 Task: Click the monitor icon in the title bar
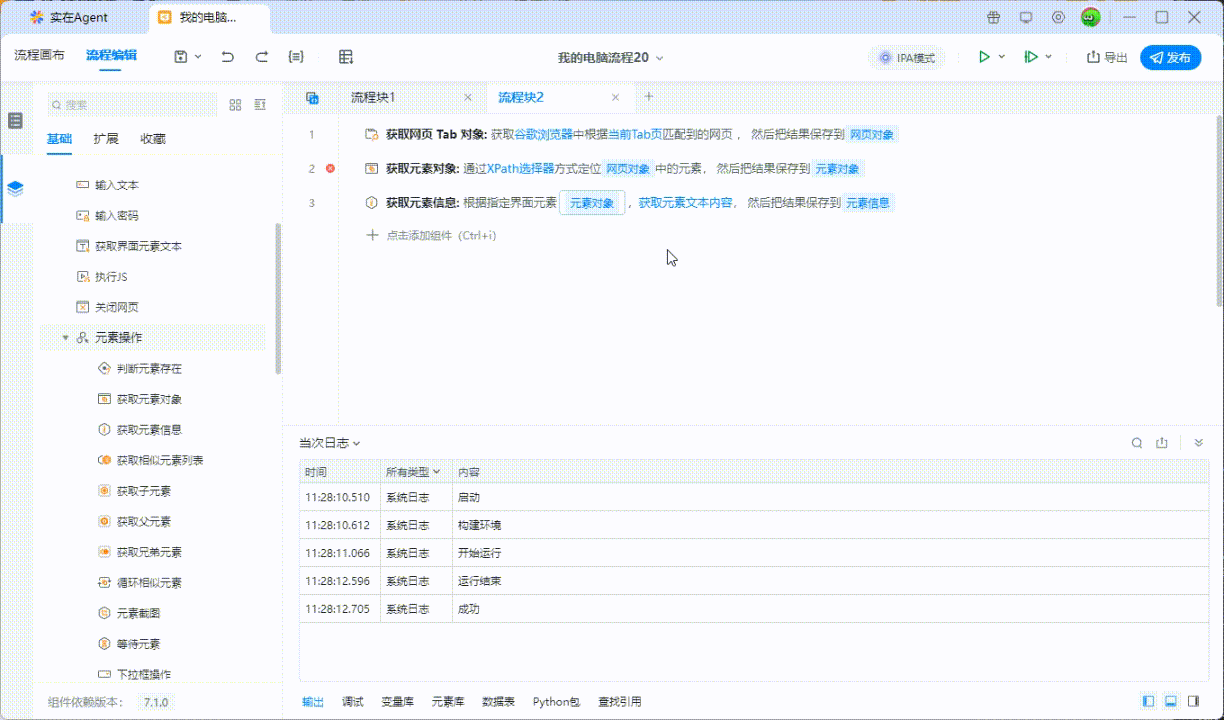[x=1025, y=17]
